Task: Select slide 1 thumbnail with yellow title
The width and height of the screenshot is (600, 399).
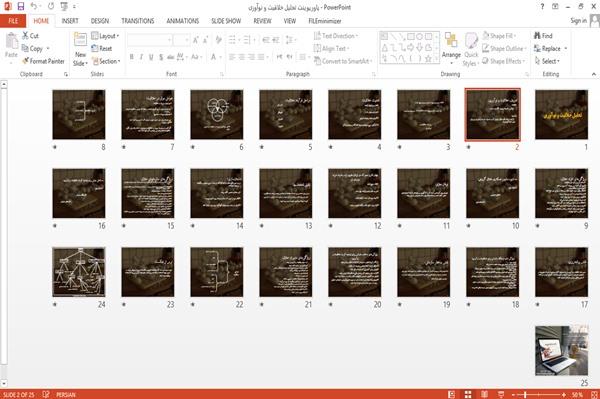Action: (561, 114)
